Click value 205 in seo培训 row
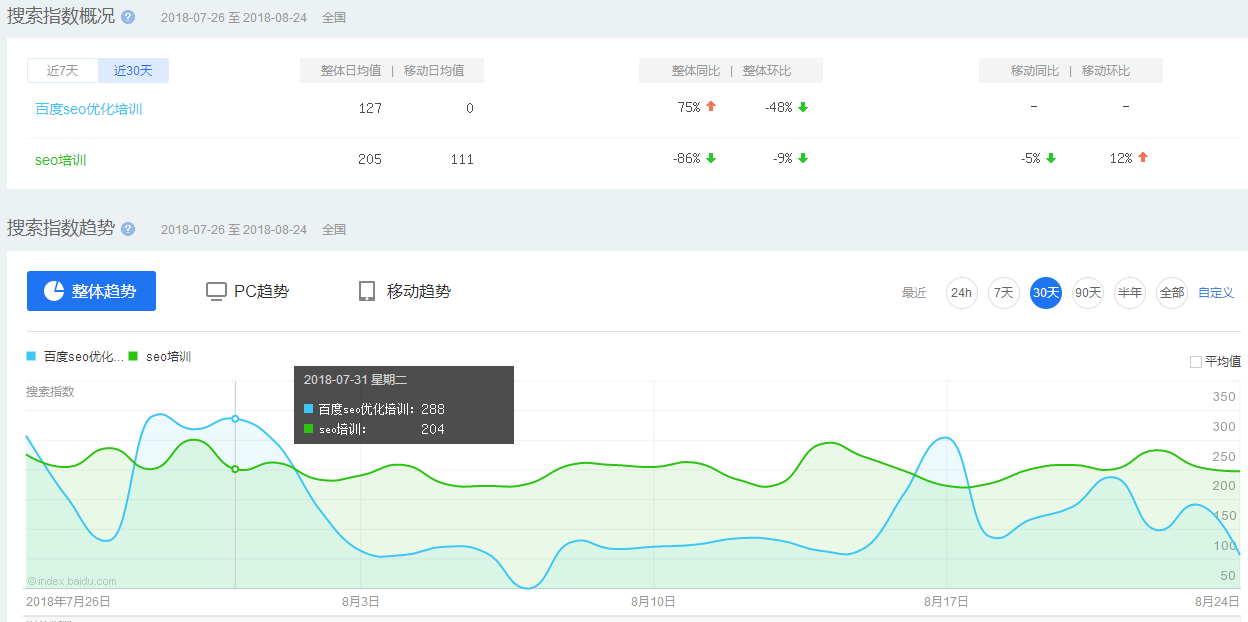The width and height of the screenshot is (1248, 622). click(x=370, y=159)
